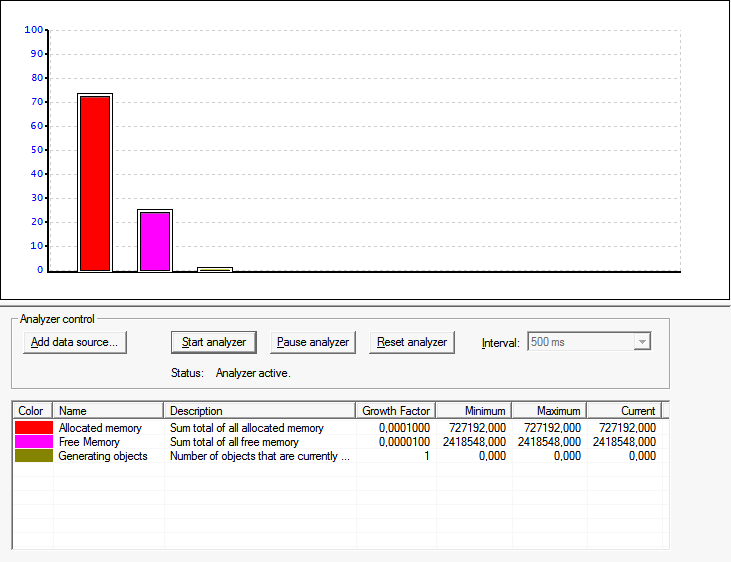Pause the analyzer

coord(313,342)
